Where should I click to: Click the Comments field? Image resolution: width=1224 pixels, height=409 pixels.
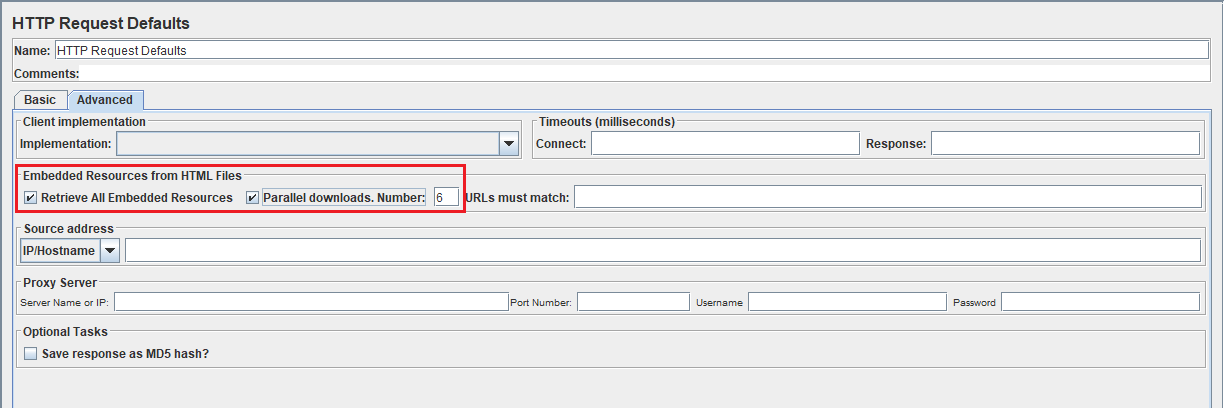645,73
